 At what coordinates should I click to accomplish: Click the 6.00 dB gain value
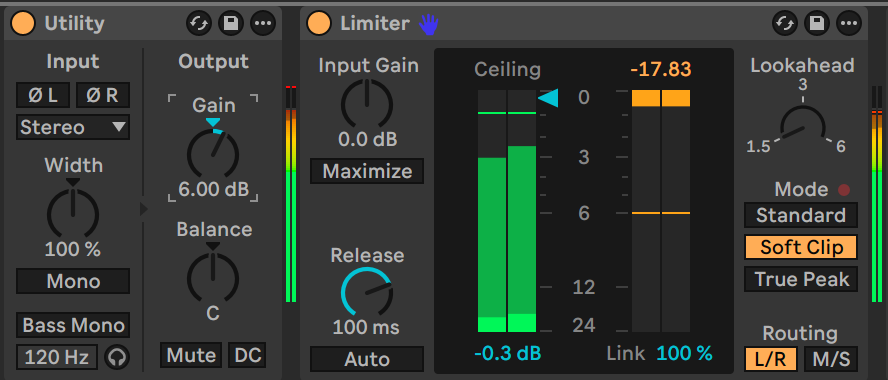click(214, 190)
